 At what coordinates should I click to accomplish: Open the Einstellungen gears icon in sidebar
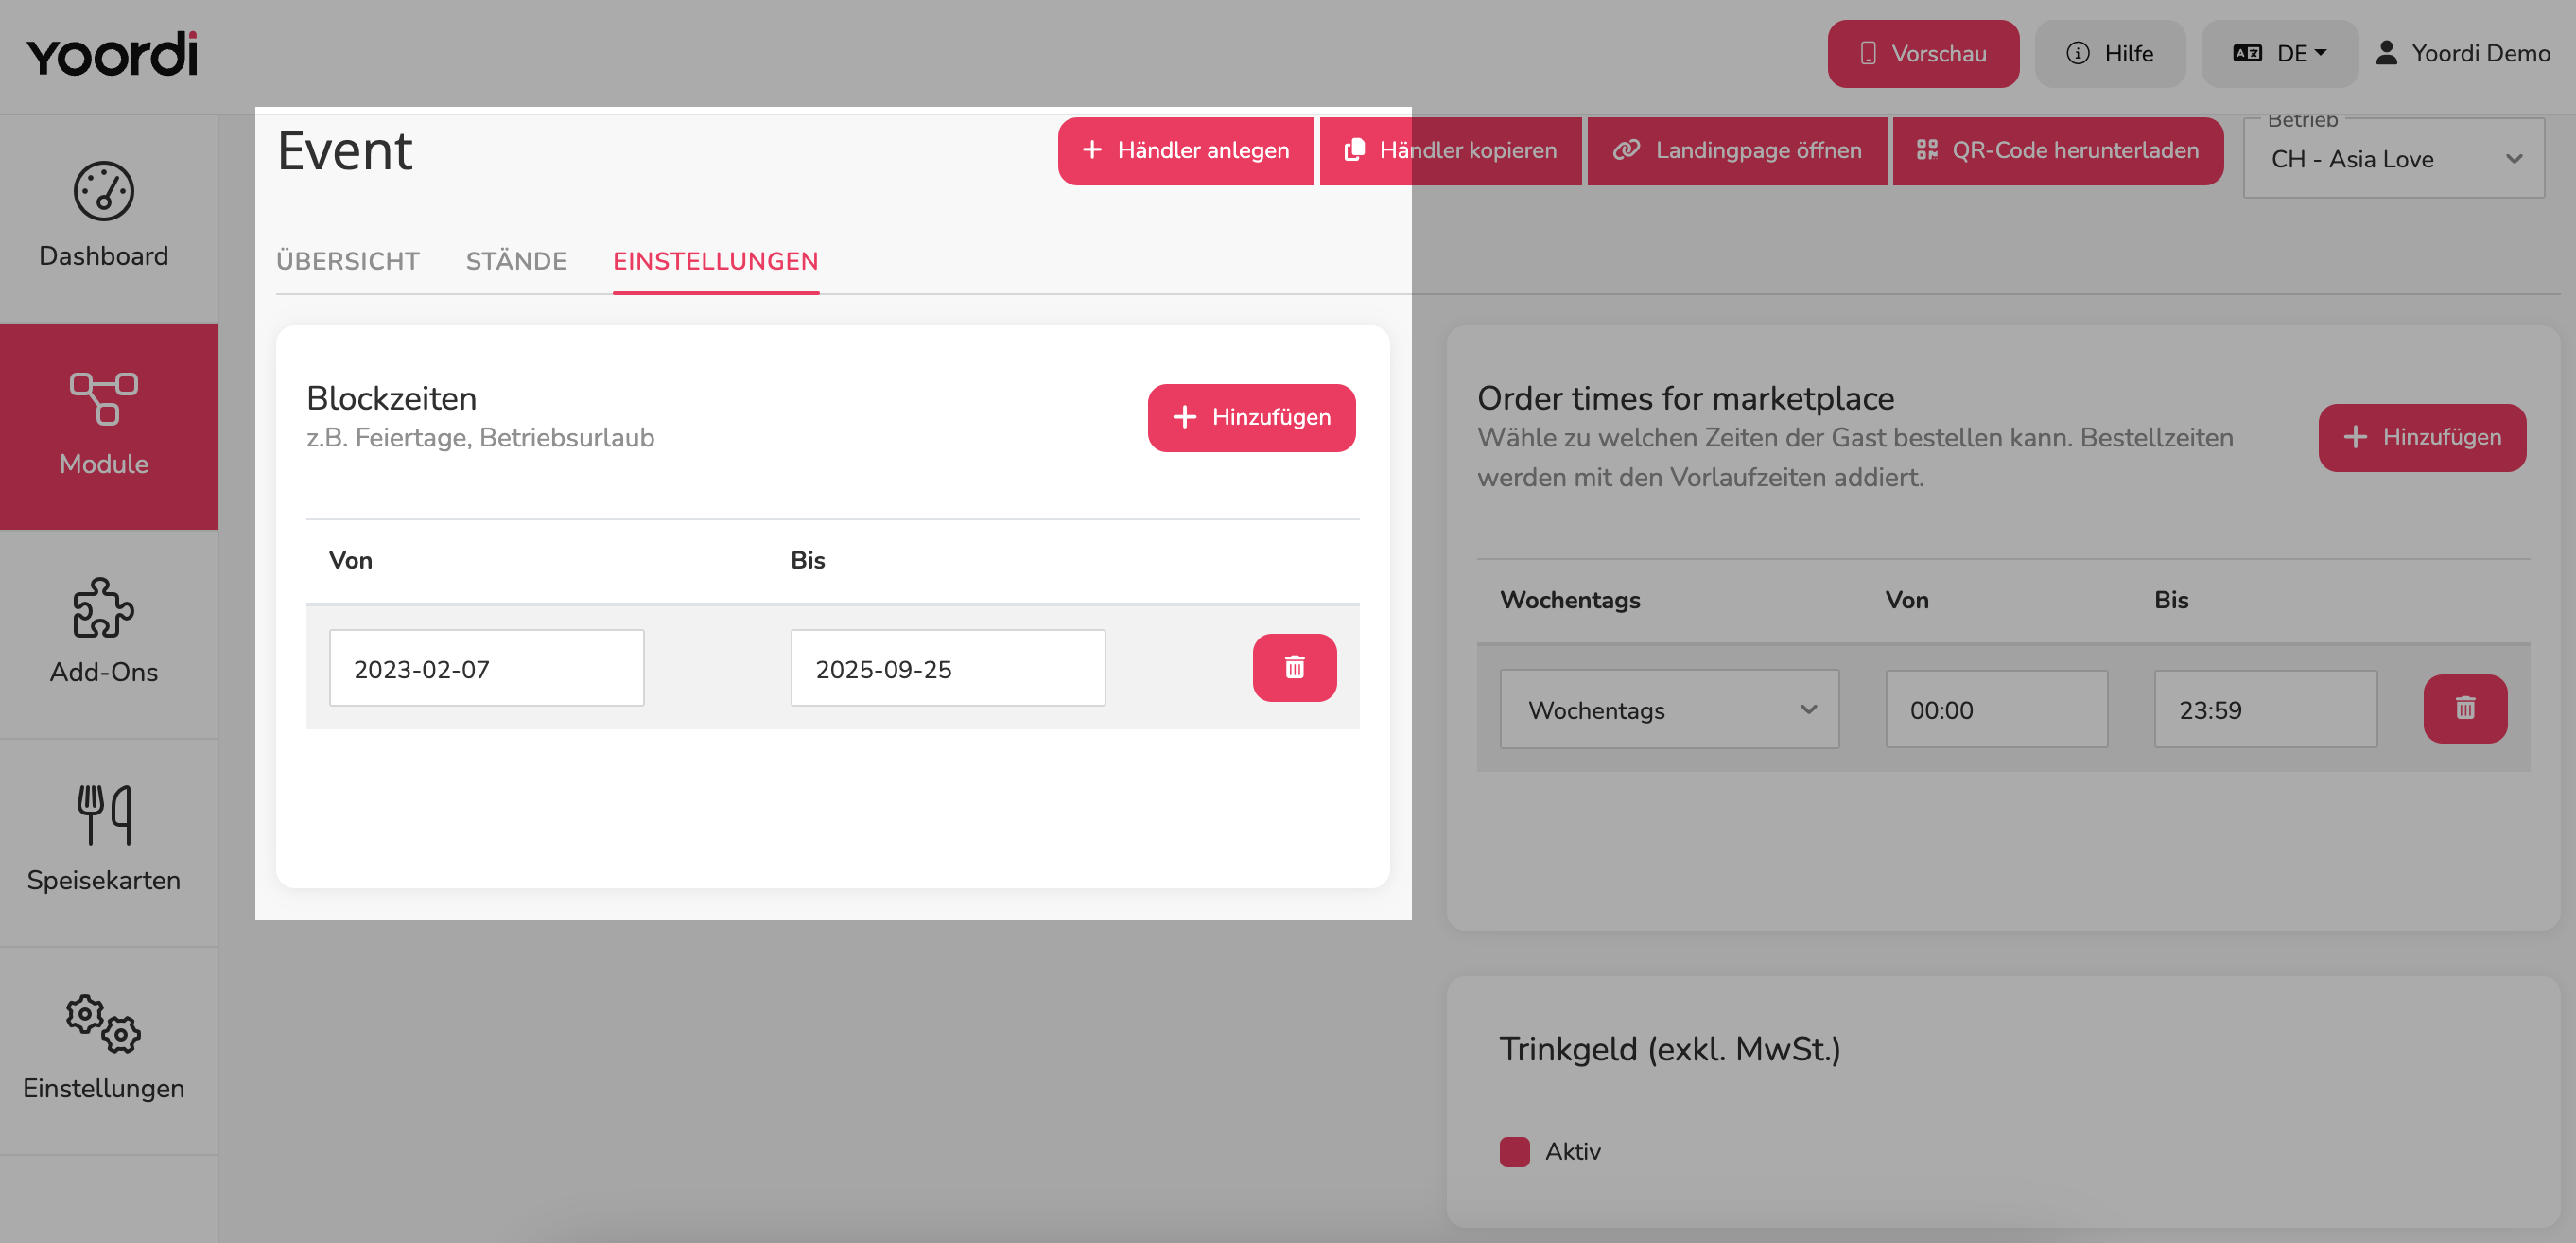[x=103, y=1023]
